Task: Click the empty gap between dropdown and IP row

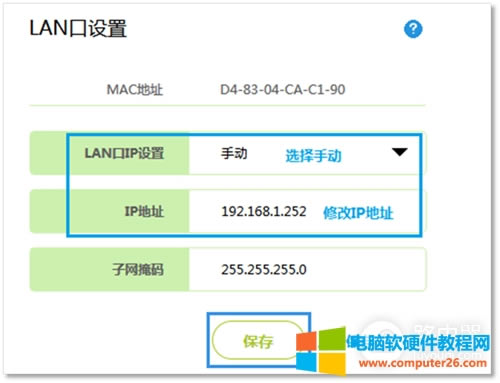Action: click(243, 182)
